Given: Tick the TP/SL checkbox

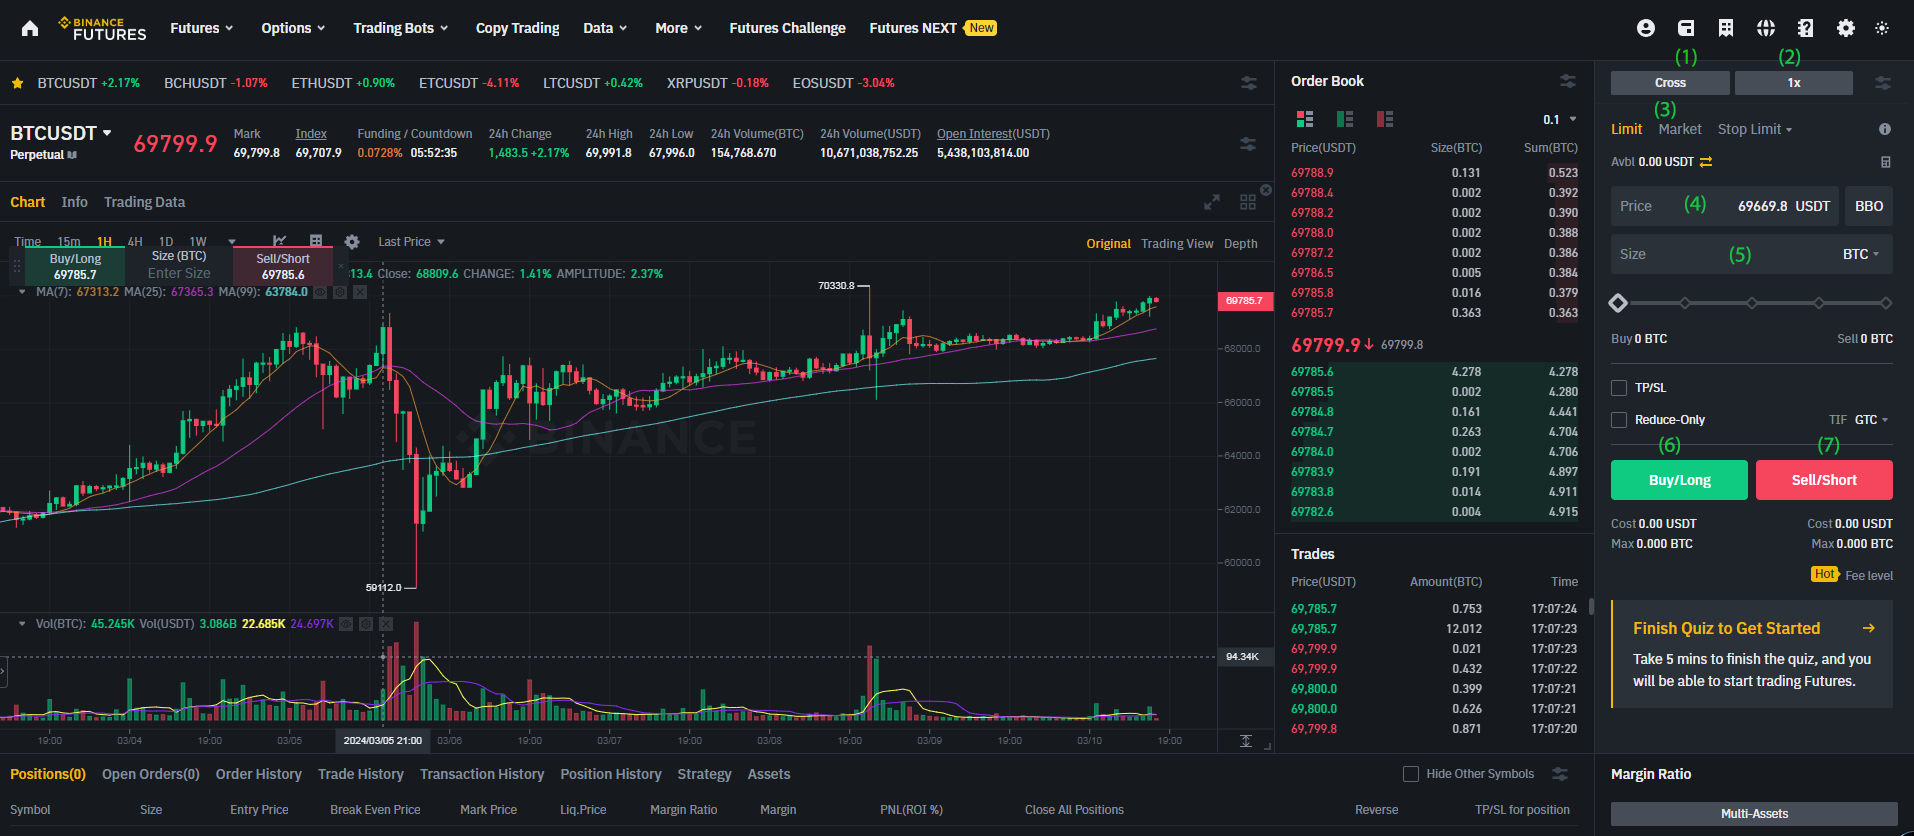Looking at the screenshot, I should (1619, 388).
